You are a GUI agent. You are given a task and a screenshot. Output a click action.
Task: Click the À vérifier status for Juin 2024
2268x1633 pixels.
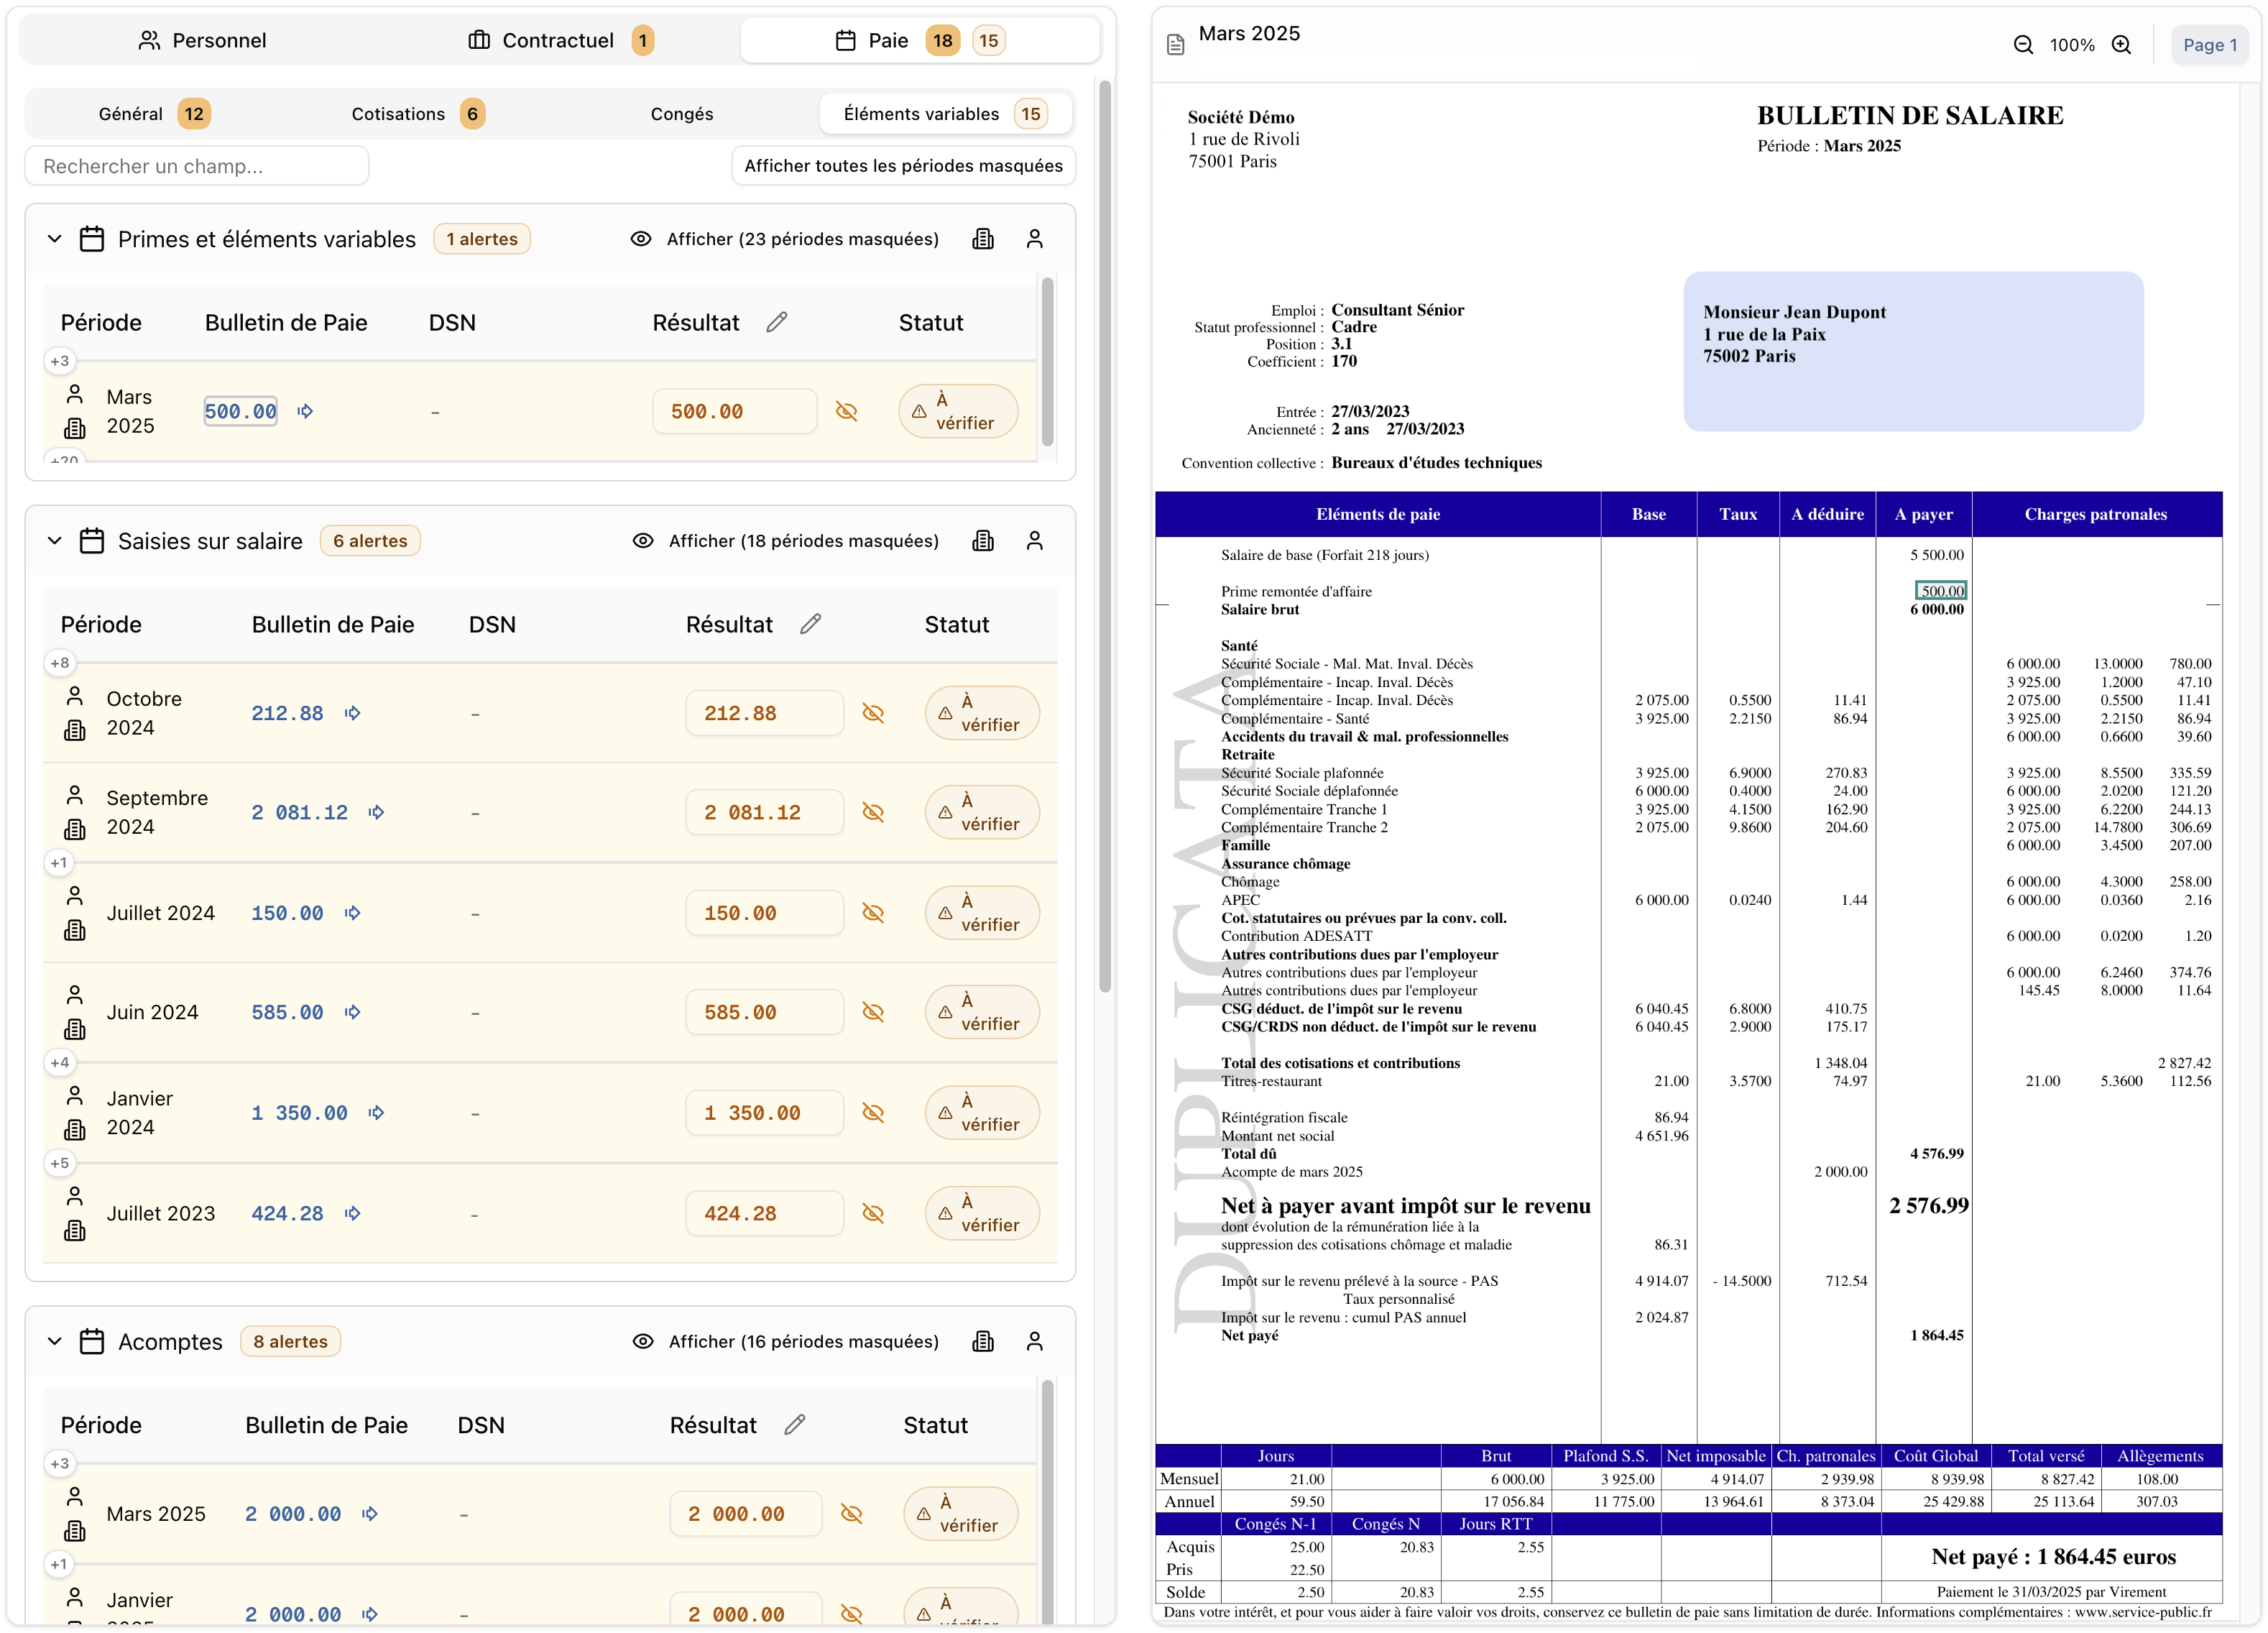(x=982, y=1012)
